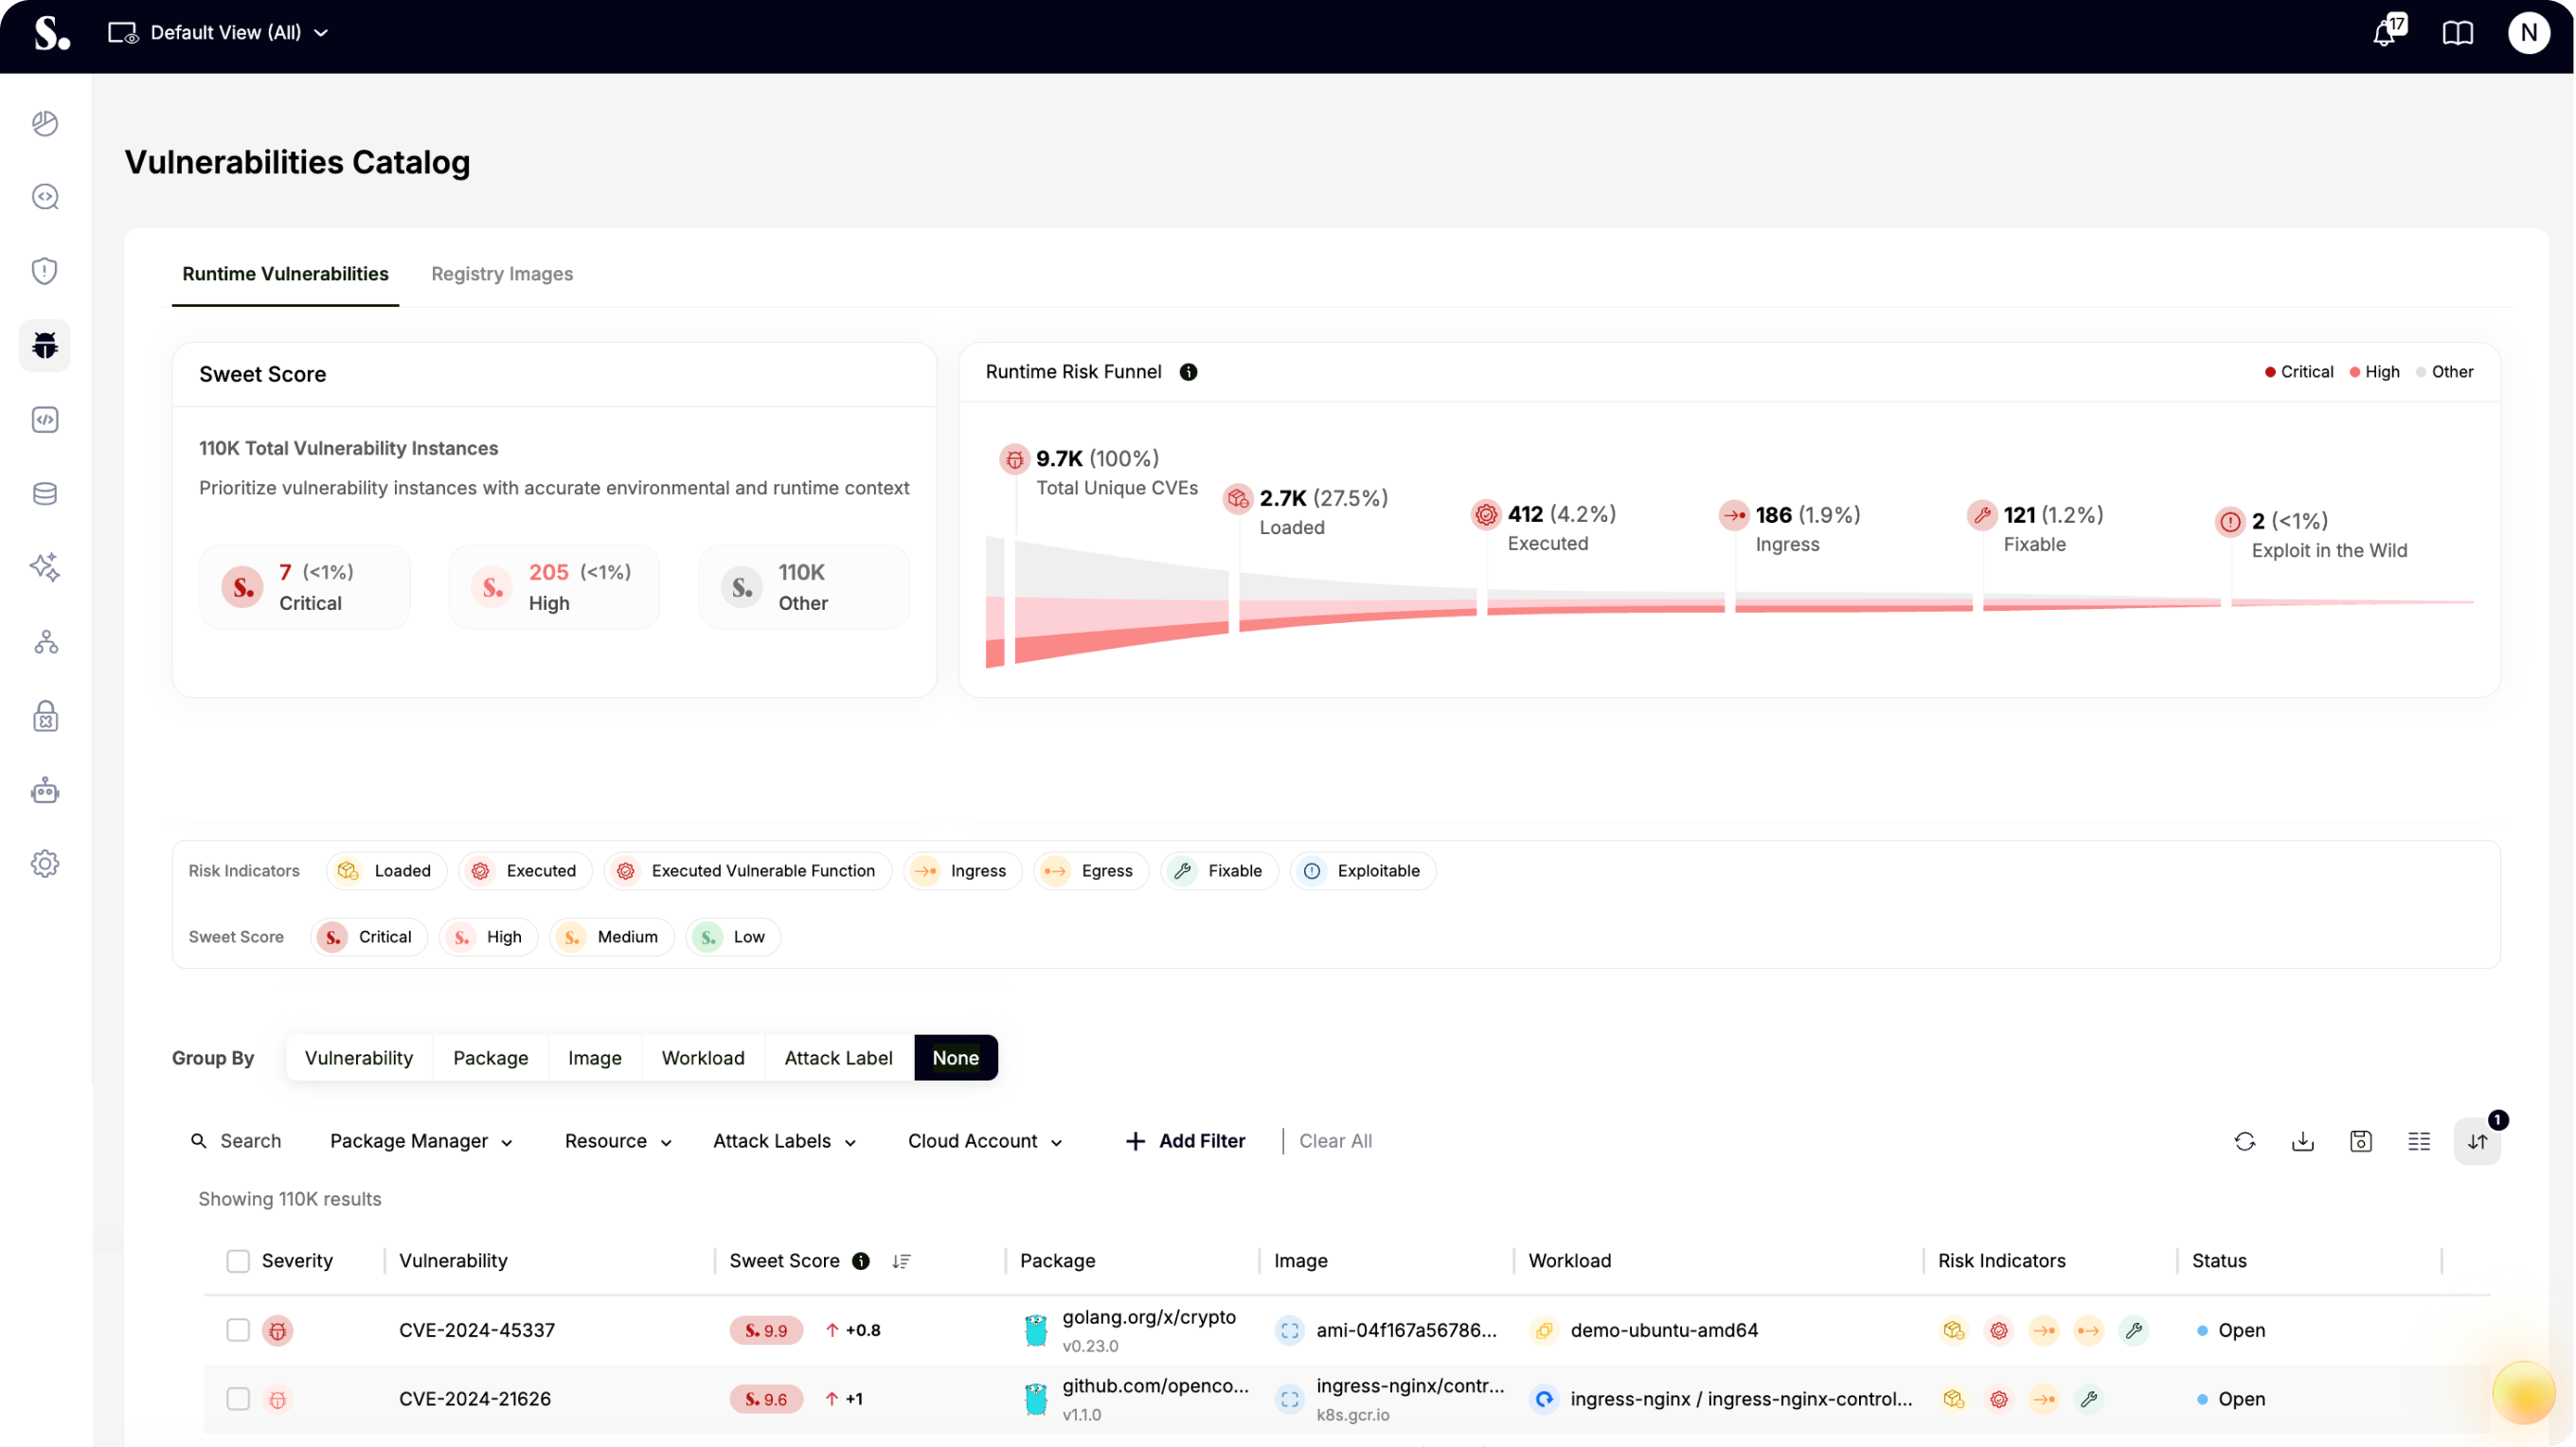Open the notifications bell icon
Screen dimensions: 2576x1447
2385,34
